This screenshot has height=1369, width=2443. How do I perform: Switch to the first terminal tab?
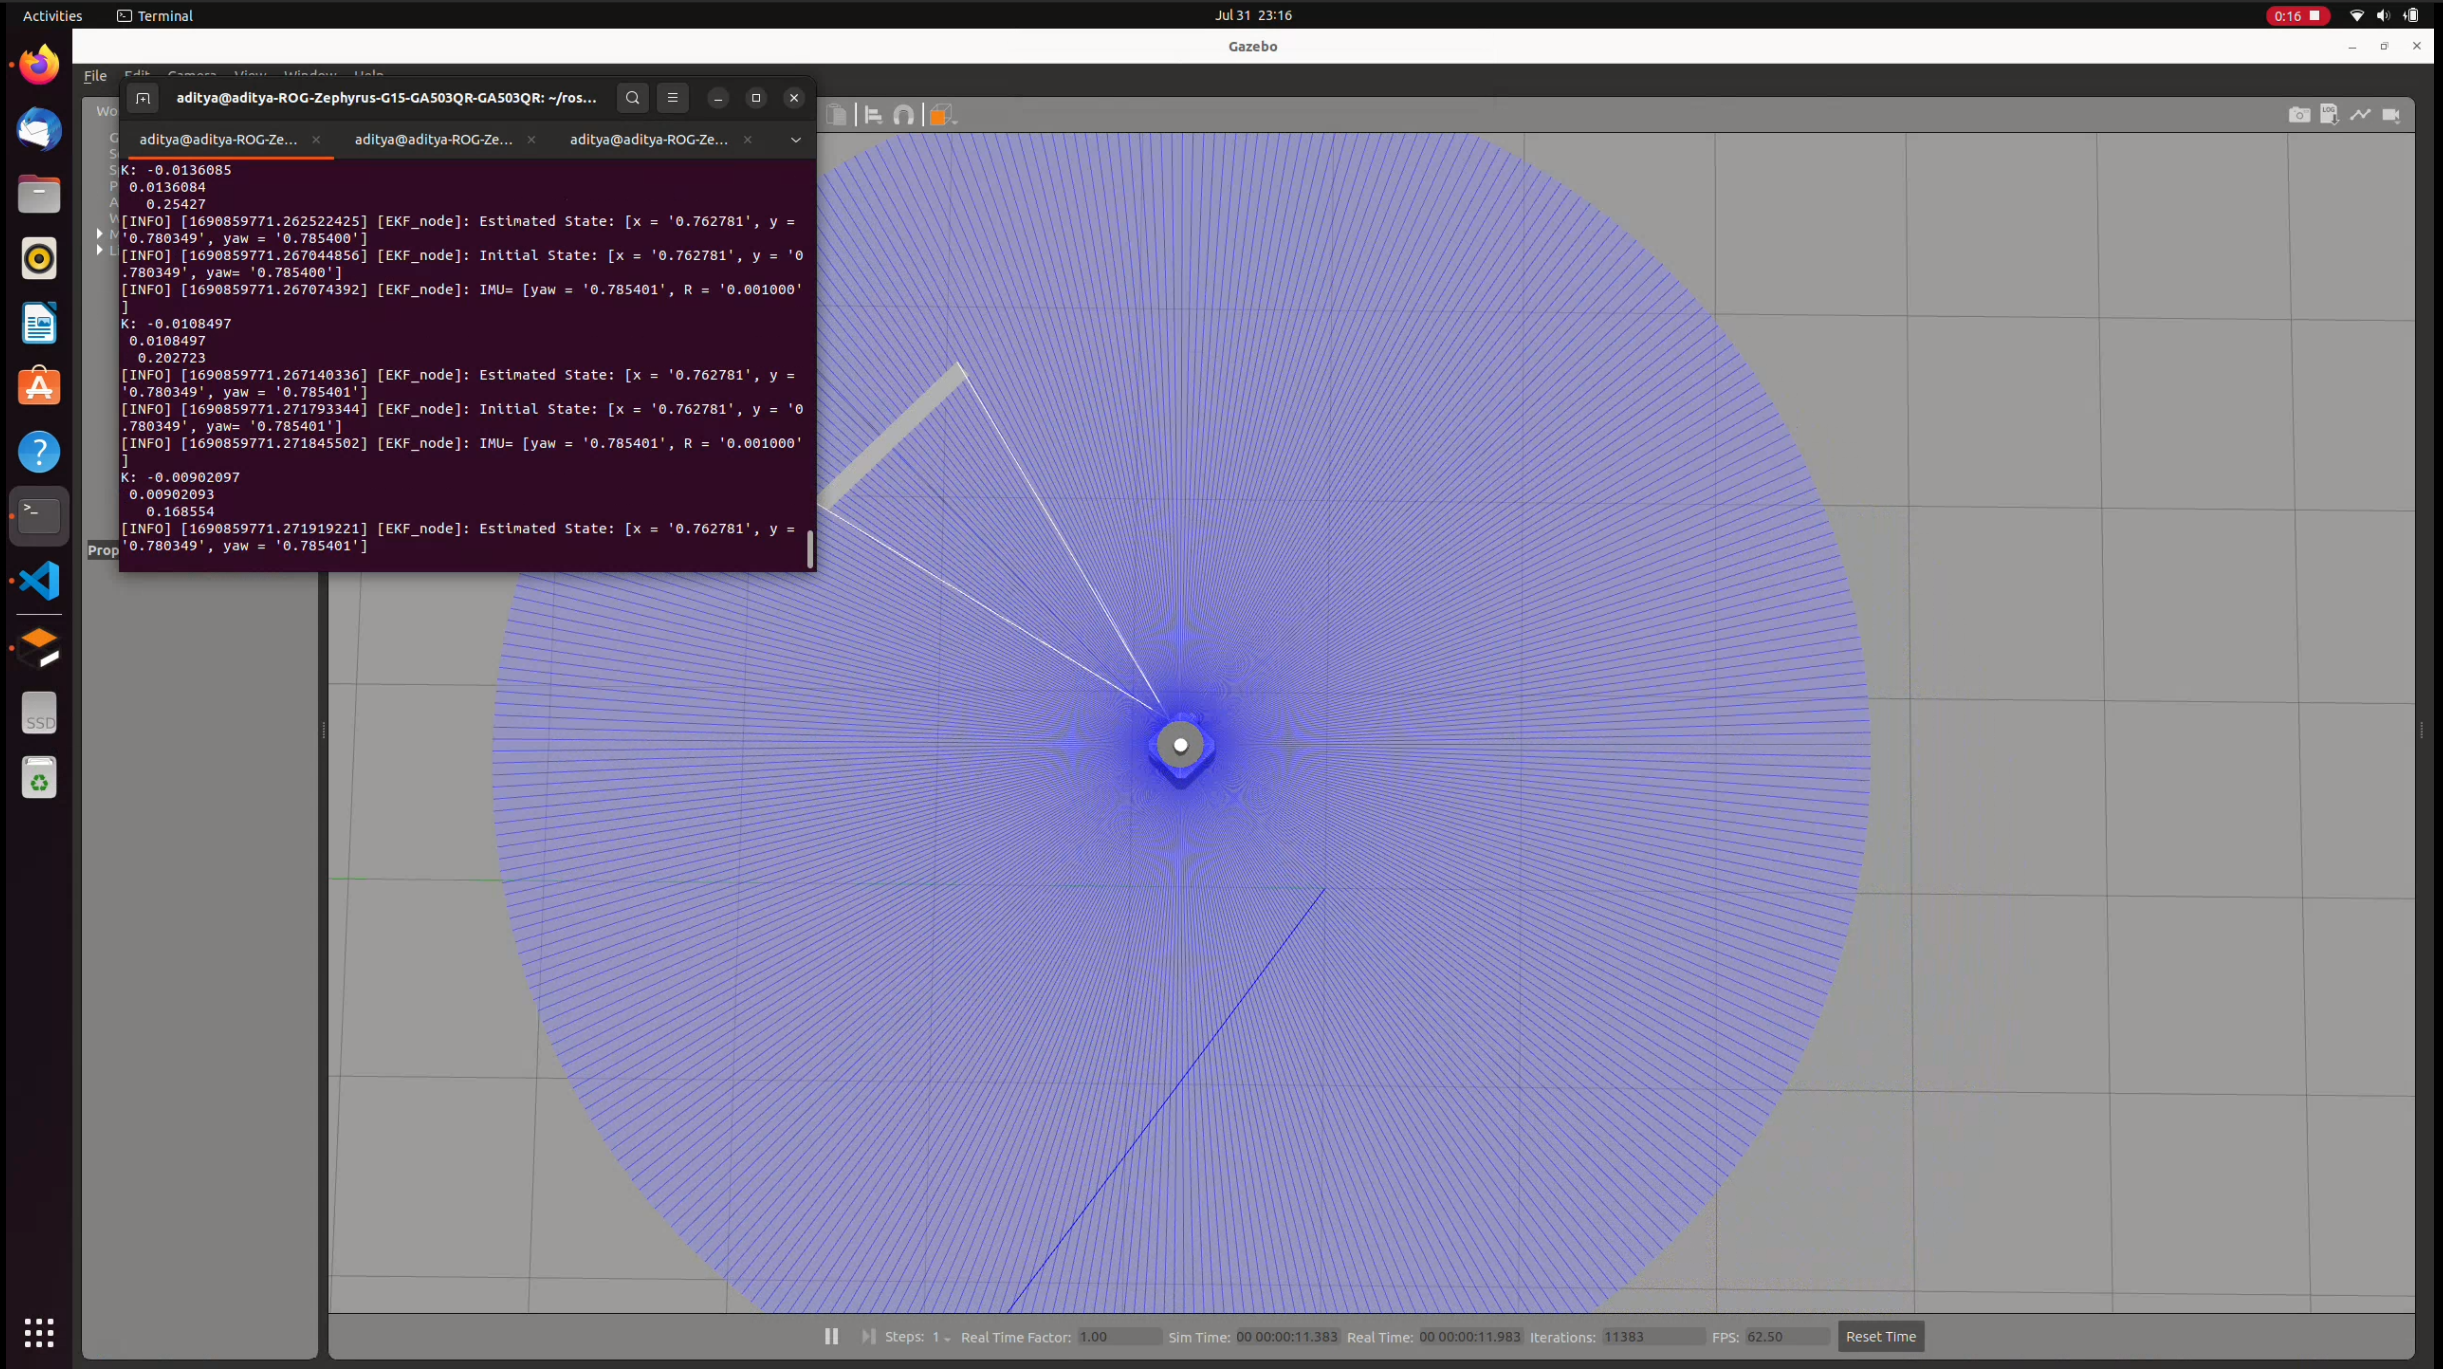click(218, 140)
